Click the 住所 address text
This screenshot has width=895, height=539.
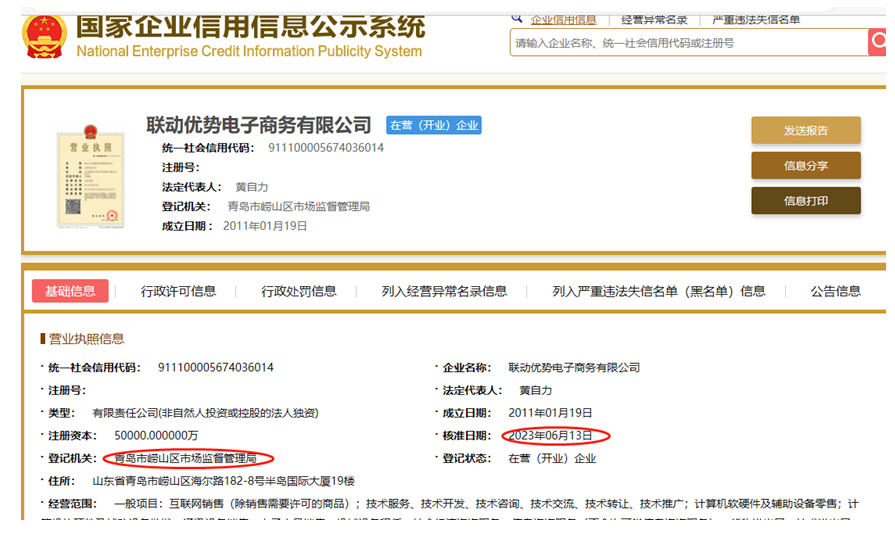point(223,481)
